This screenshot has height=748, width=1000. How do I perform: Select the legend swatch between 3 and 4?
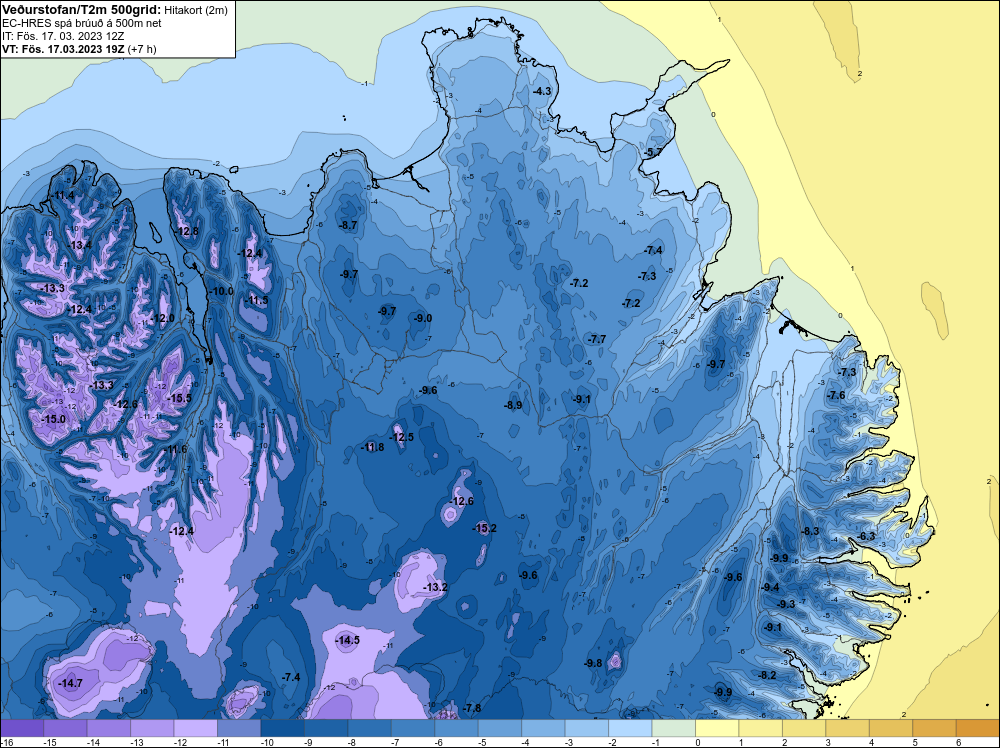pyautogui.click(x=847, y=728)
